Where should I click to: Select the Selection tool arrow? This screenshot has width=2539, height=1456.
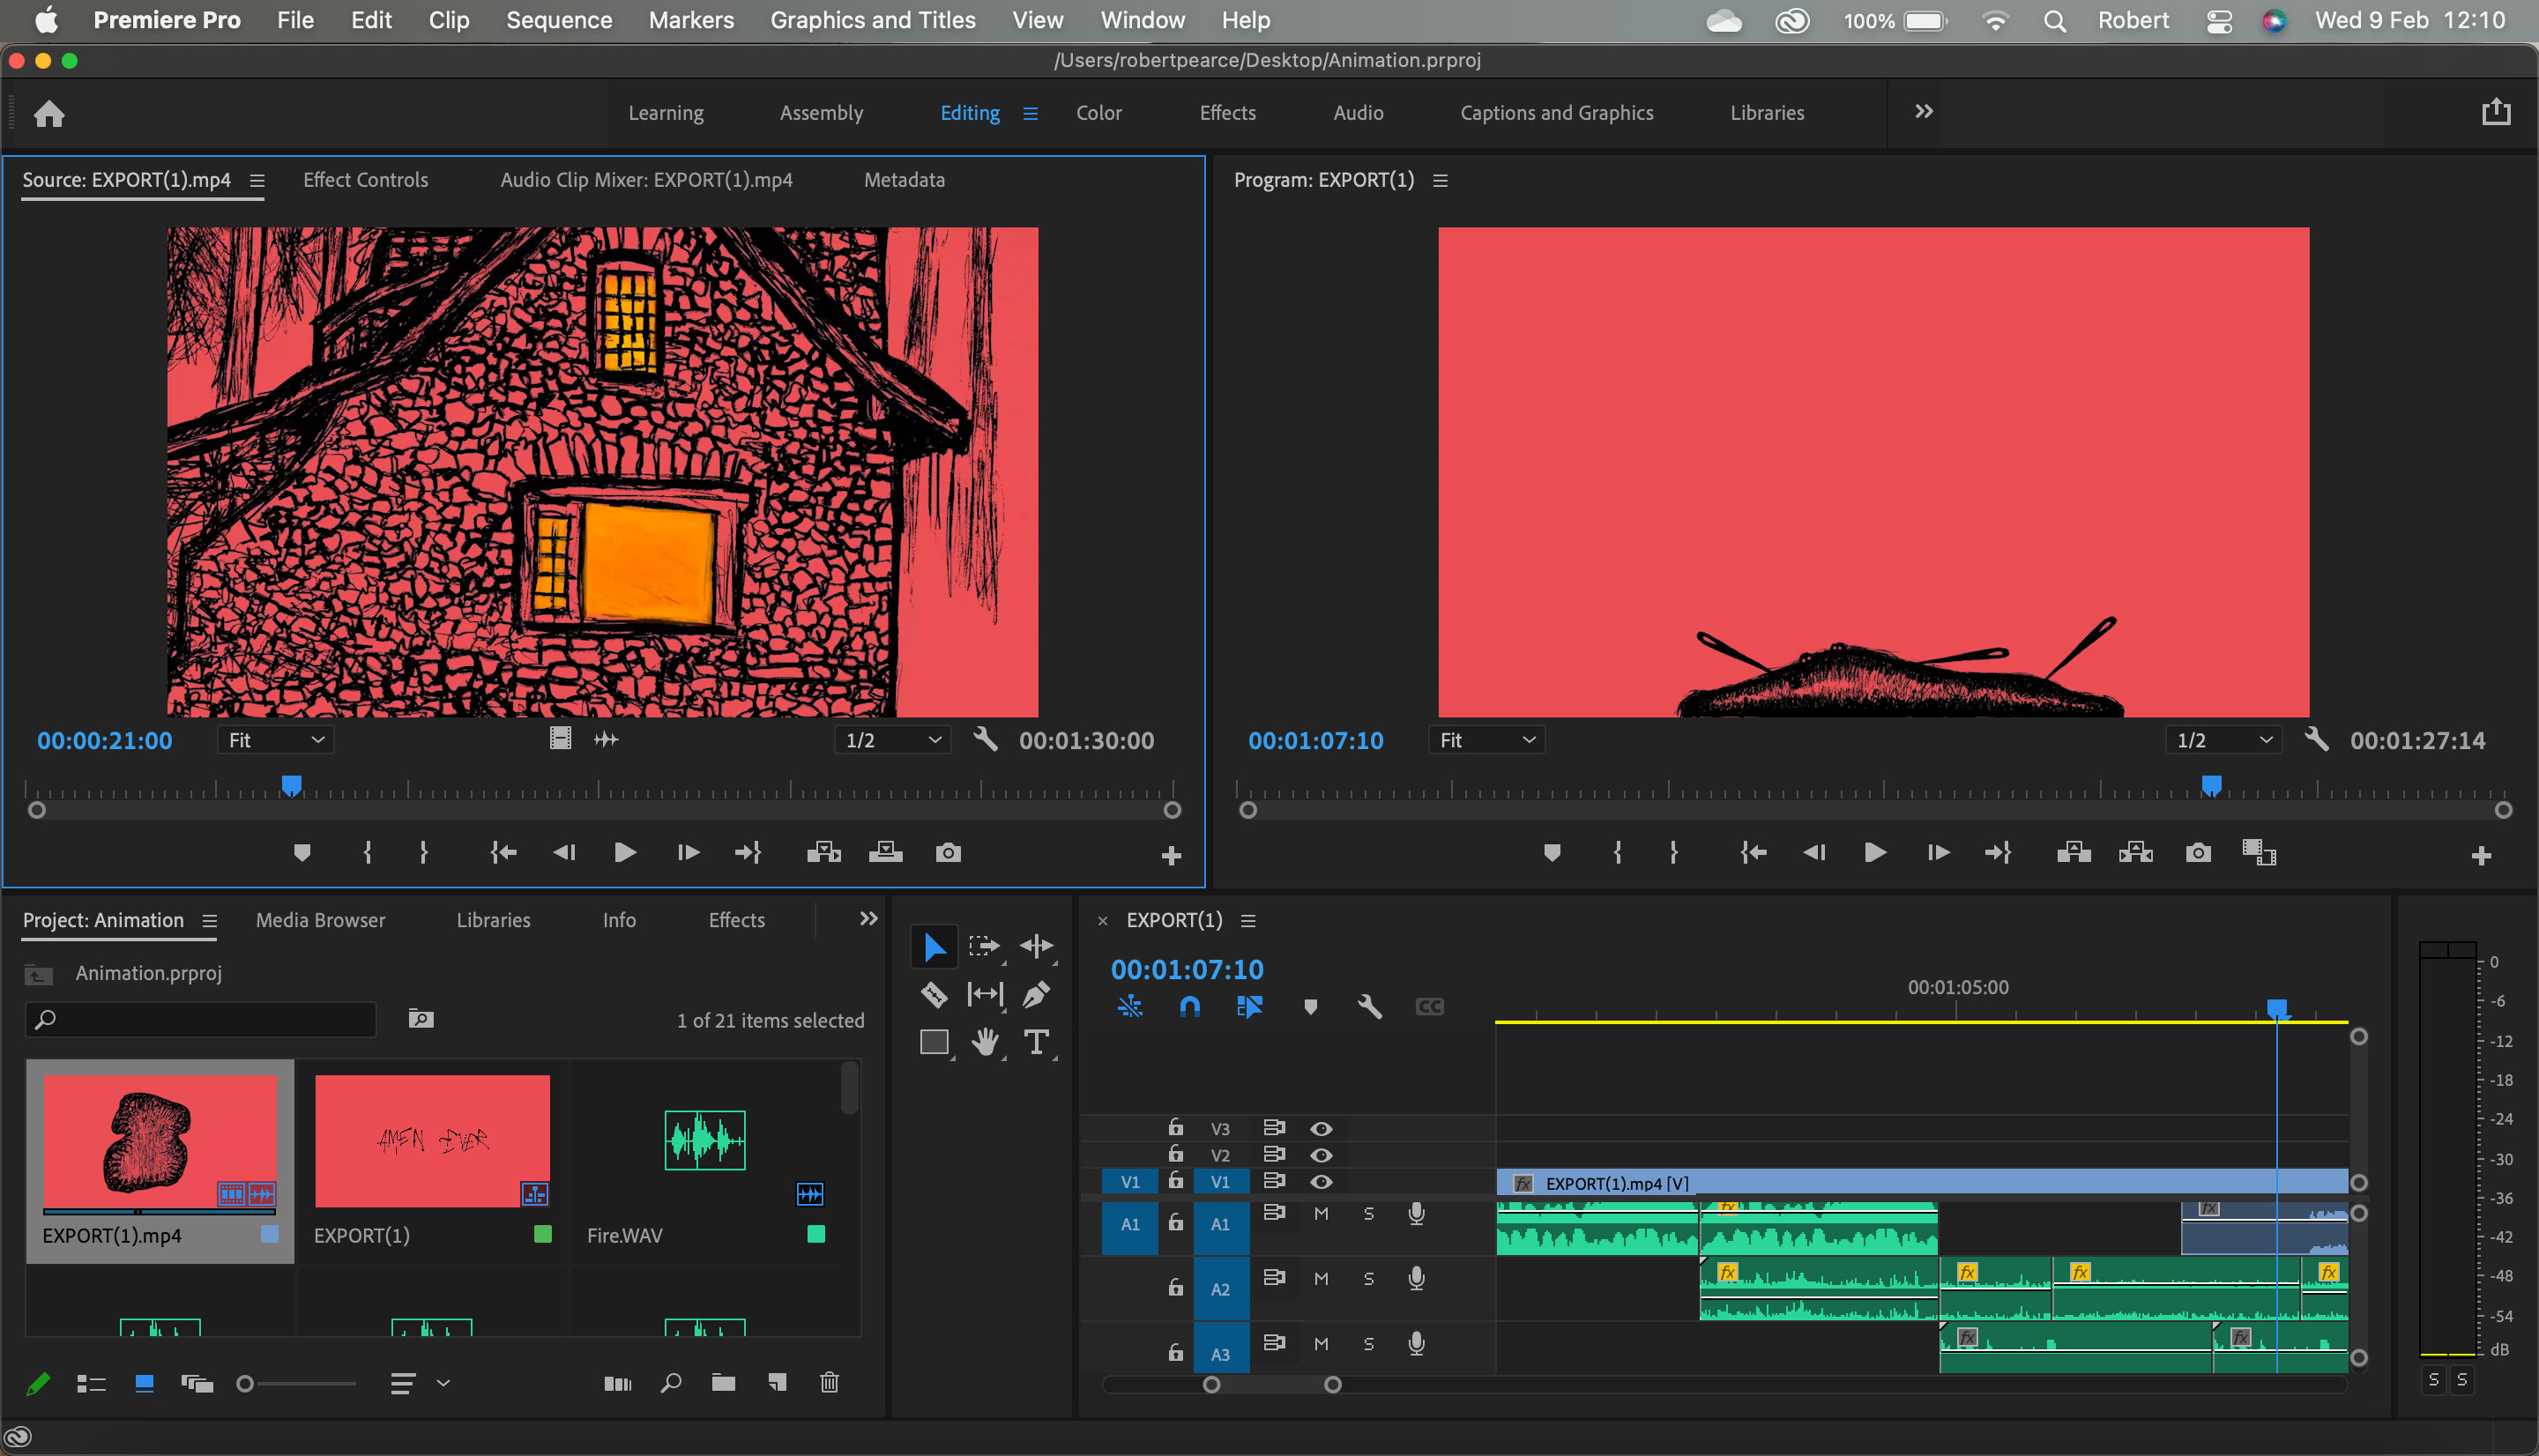(x=934, y=946)
